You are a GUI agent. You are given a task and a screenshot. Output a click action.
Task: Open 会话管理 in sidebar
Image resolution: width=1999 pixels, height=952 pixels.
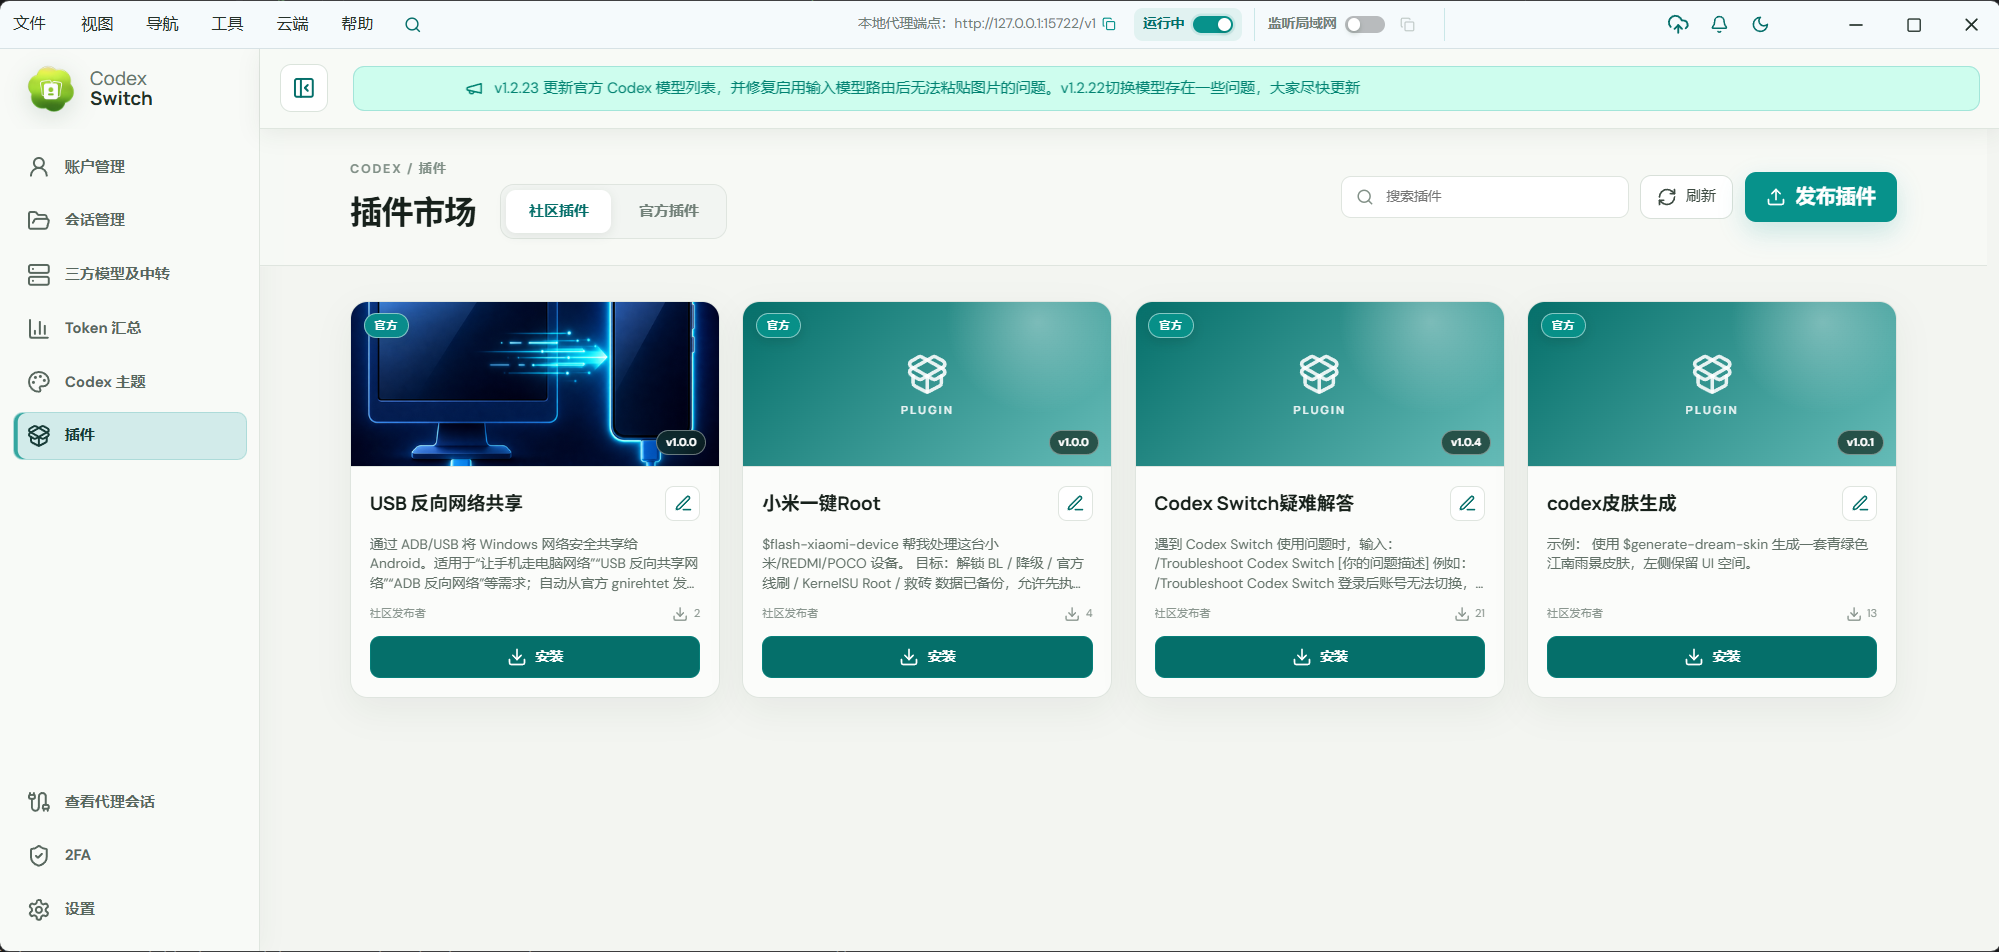(130, 220)
